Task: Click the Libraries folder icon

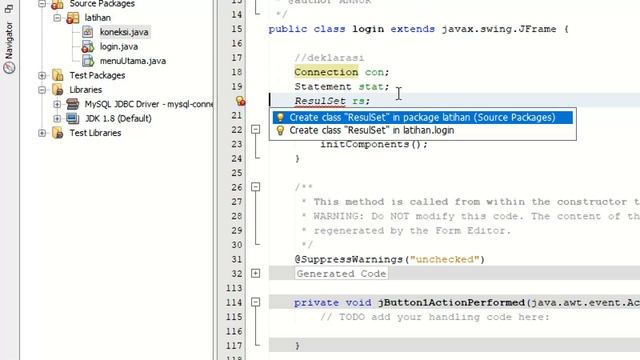Action: 58,90
